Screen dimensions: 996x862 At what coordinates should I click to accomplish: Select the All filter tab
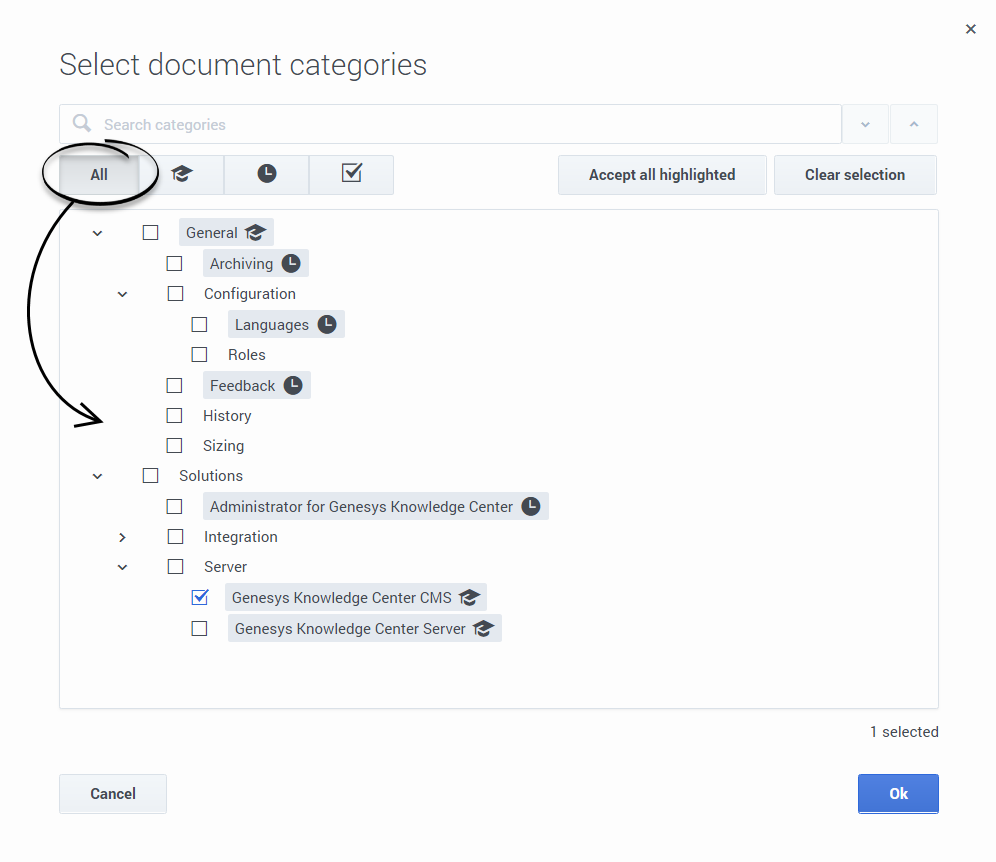99,174
